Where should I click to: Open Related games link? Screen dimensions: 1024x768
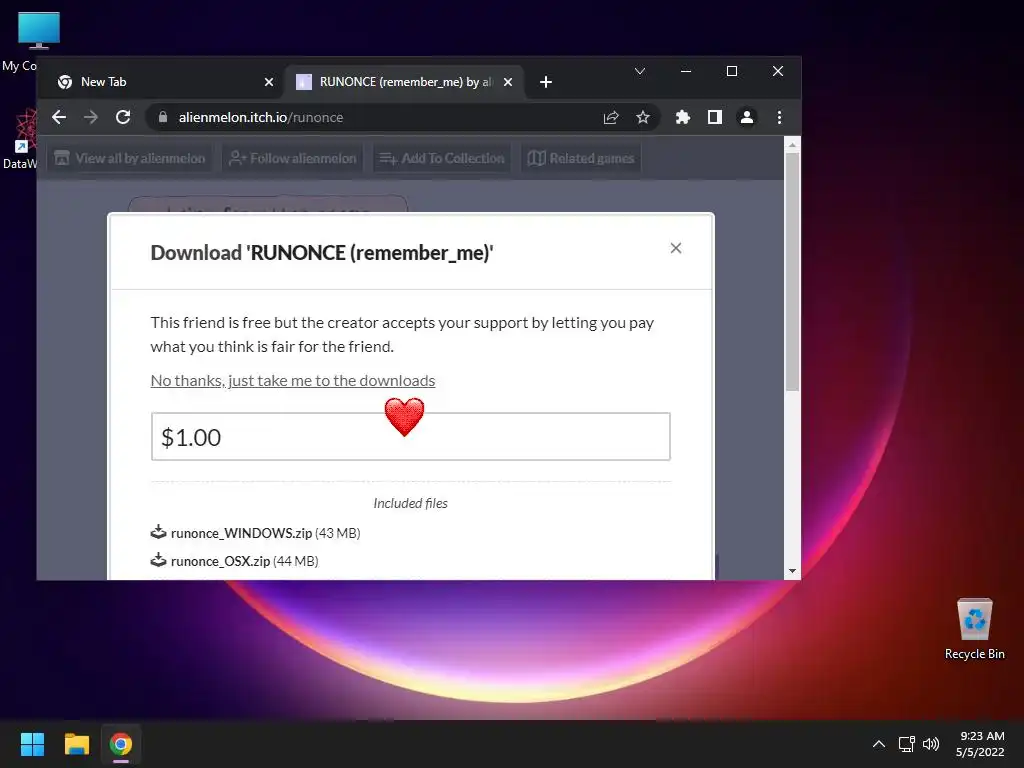coord(581,158)
